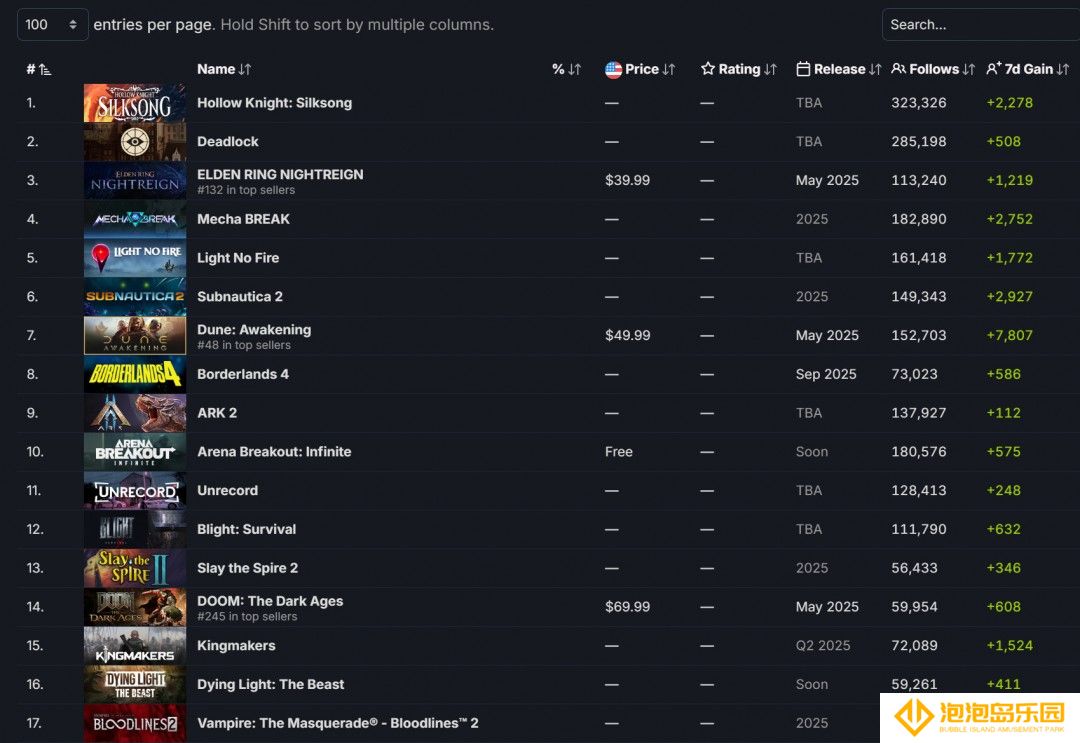1080x743 pixels.
Task: Open Vampire: The Masquerade Bloodlines 2 link
Action: (338, 723)
